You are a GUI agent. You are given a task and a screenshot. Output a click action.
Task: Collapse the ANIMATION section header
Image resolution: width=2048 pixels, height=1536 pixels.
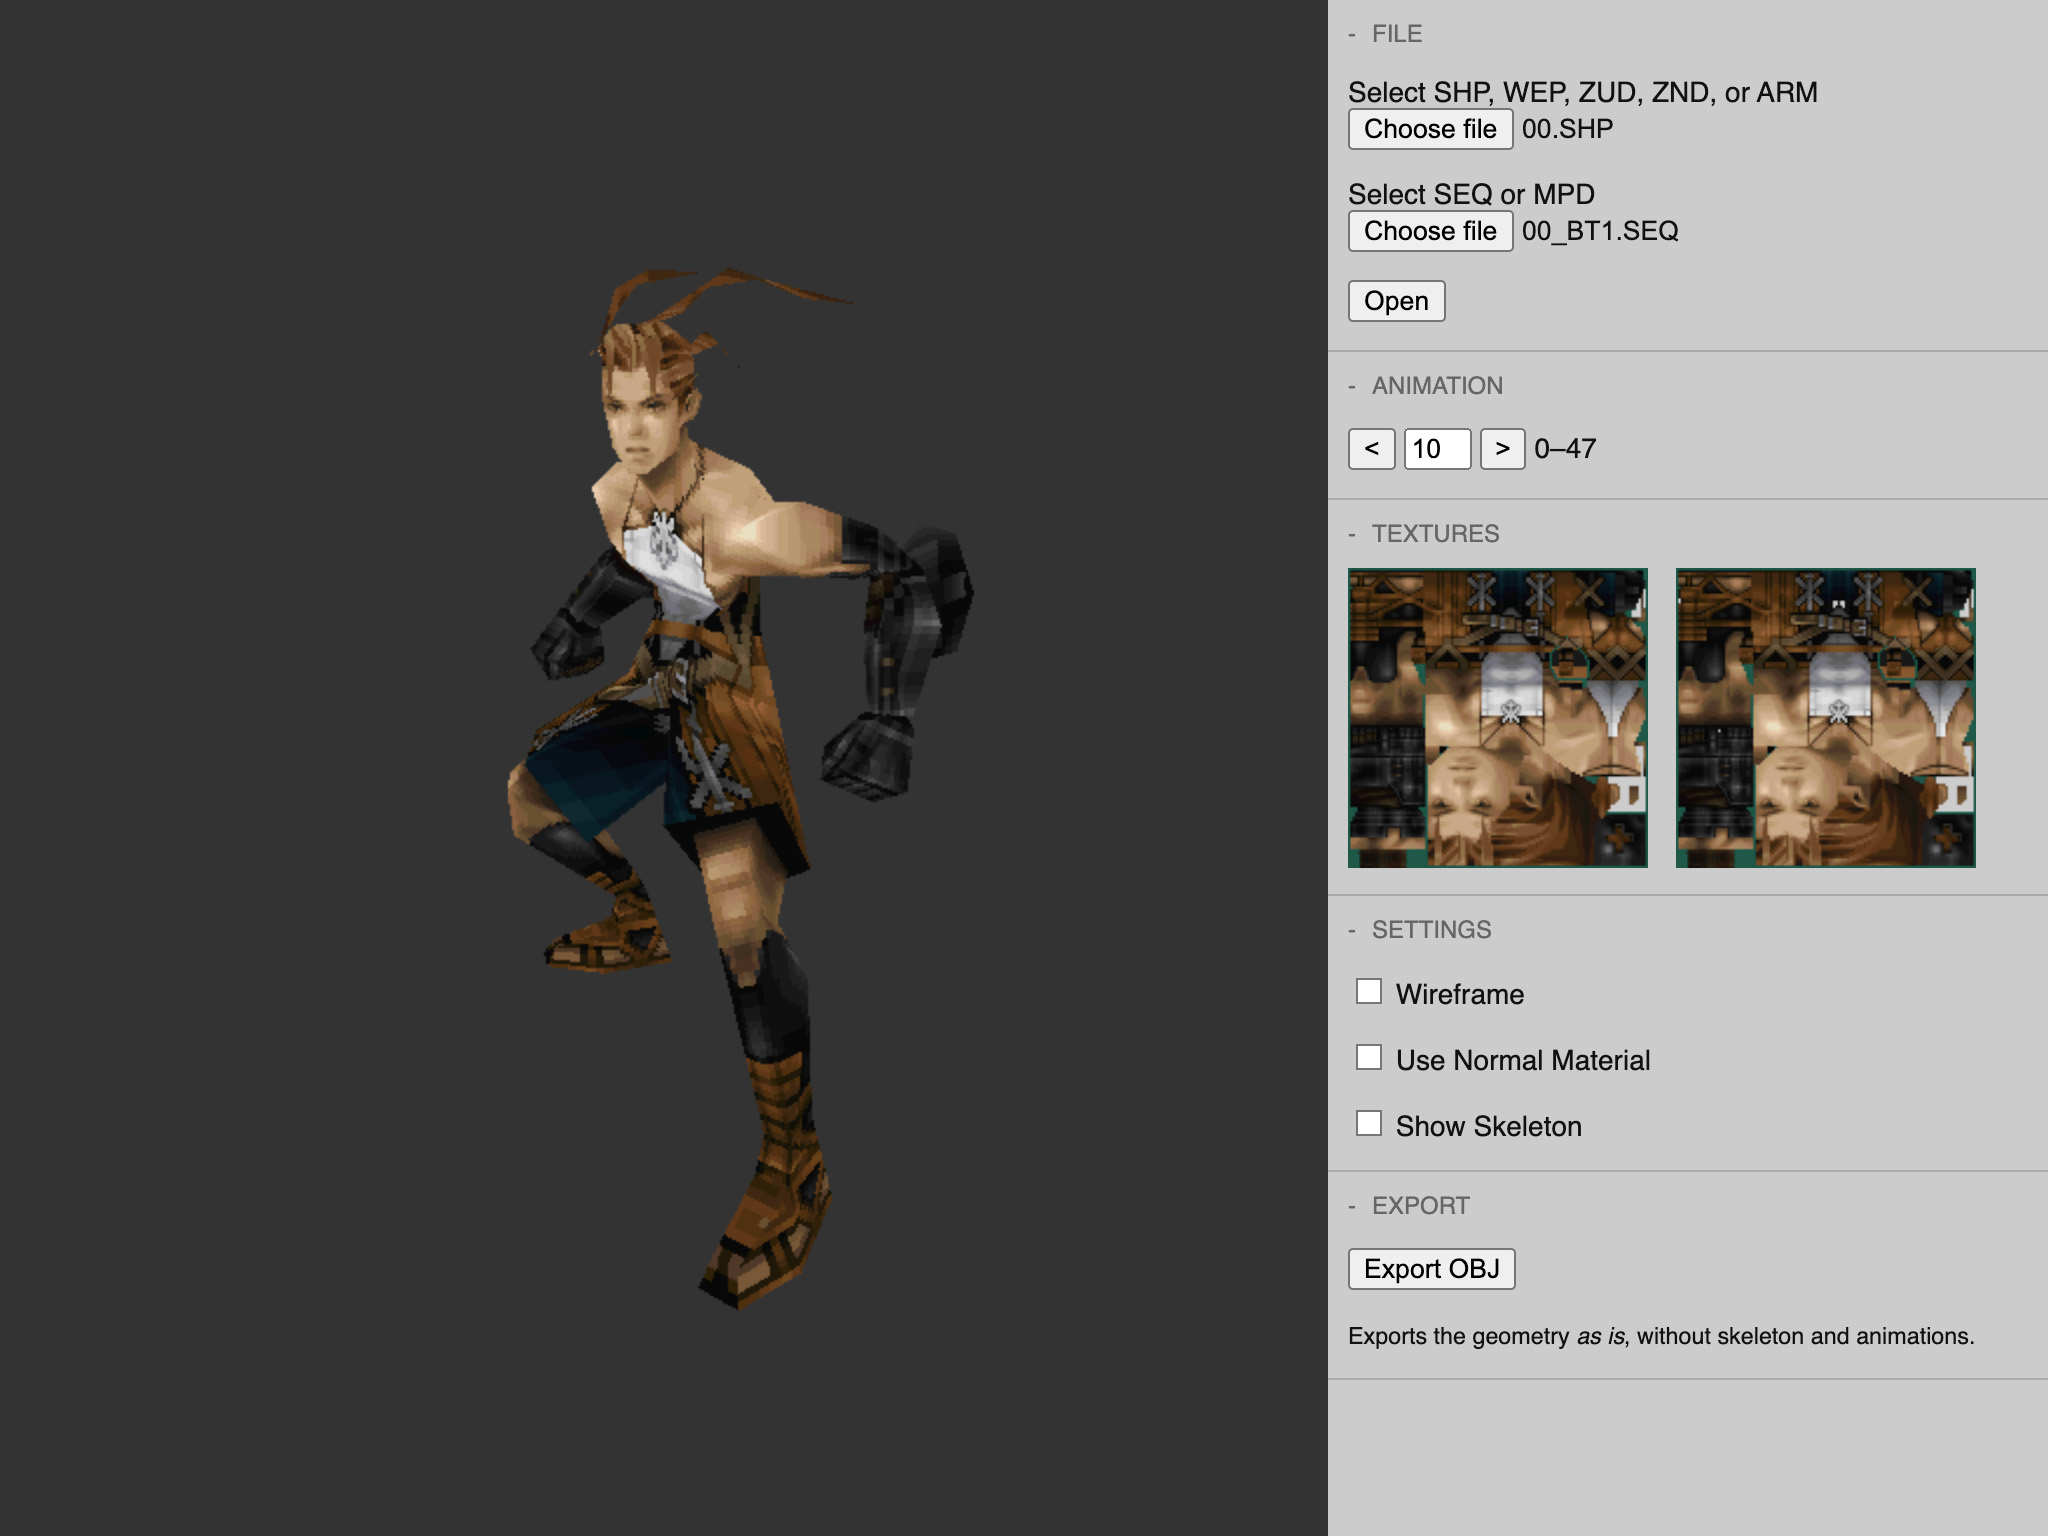[x=1436, y=386]
